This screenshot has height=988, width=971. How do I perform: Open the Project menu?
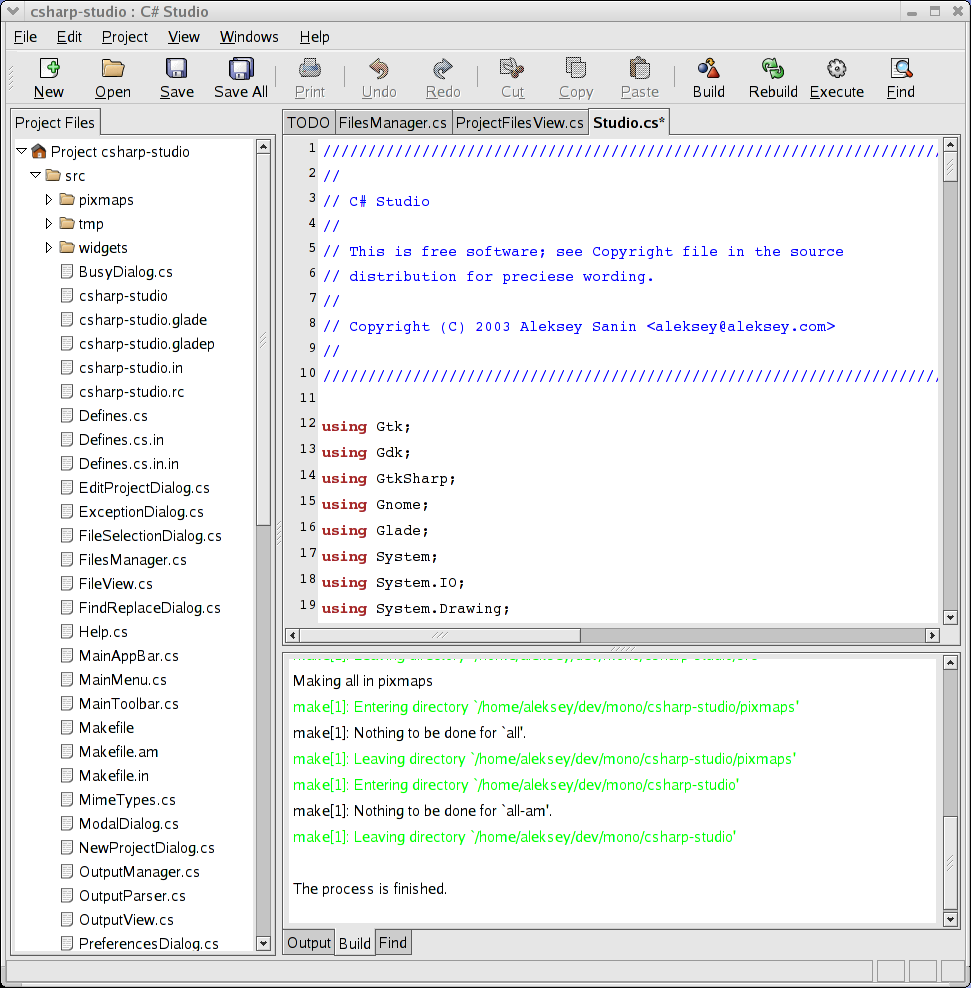click(x=124, y=37)
